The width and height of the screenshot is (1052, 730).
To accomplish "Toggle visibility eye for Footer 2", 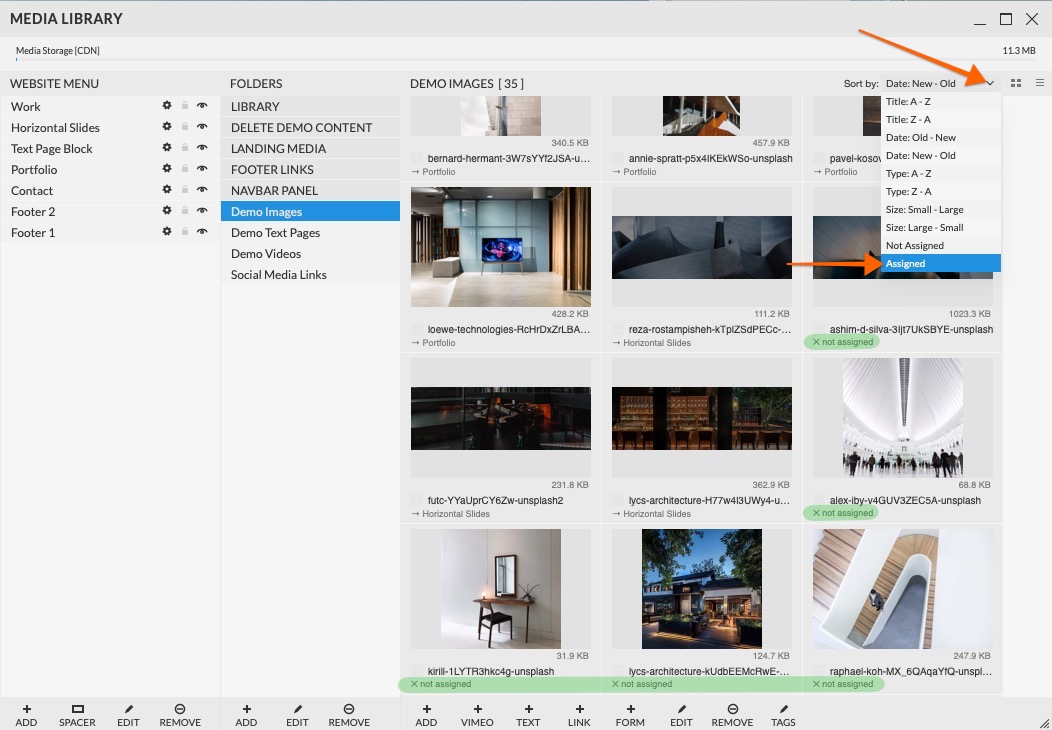I will click(202, 211).
